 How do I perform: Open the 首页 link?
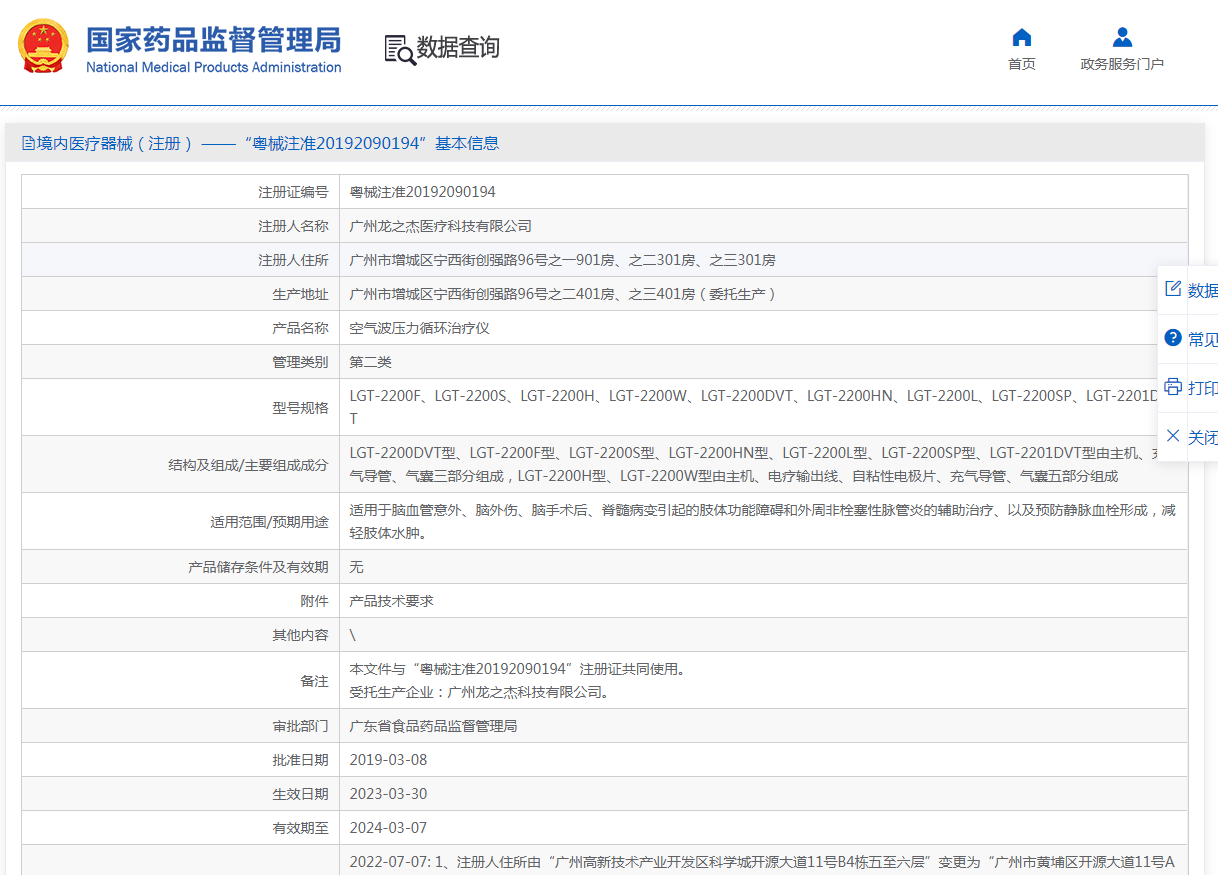click(x=1021, y=64)
